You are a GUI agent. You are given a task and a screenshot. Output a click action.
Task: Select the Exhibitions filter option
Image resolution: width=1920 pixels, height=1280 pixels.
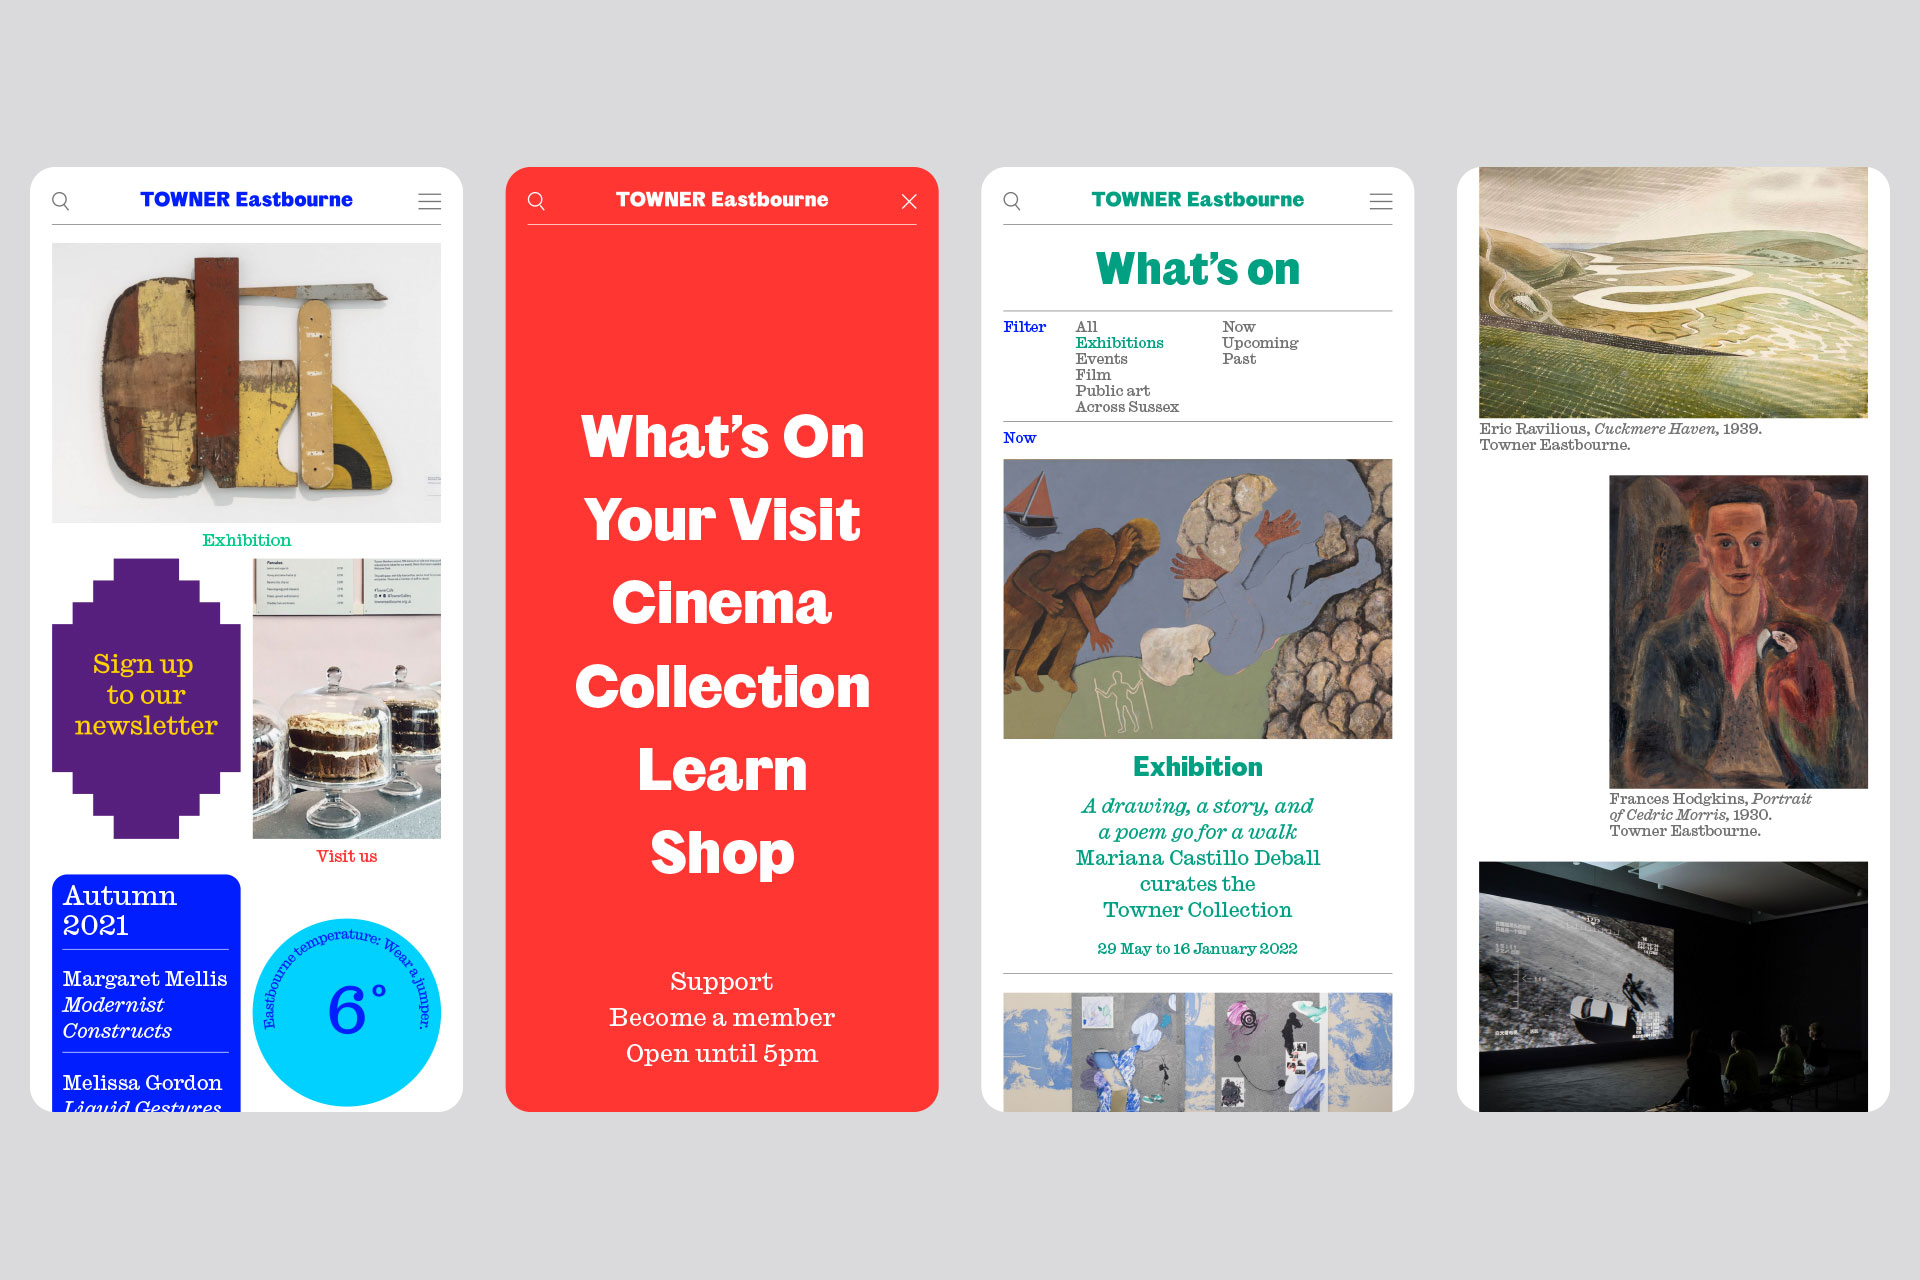(x=1119, y=343)
